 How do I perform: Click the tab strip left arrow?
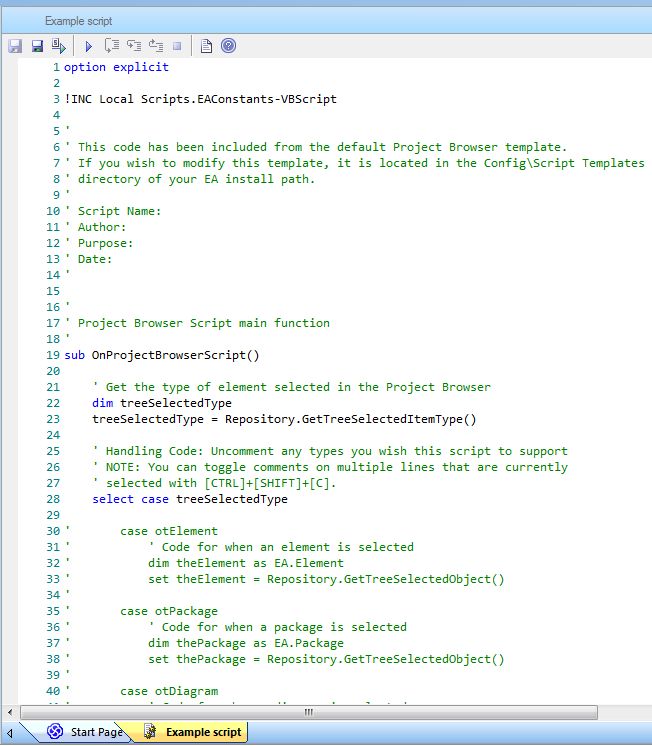pos(10,733)
